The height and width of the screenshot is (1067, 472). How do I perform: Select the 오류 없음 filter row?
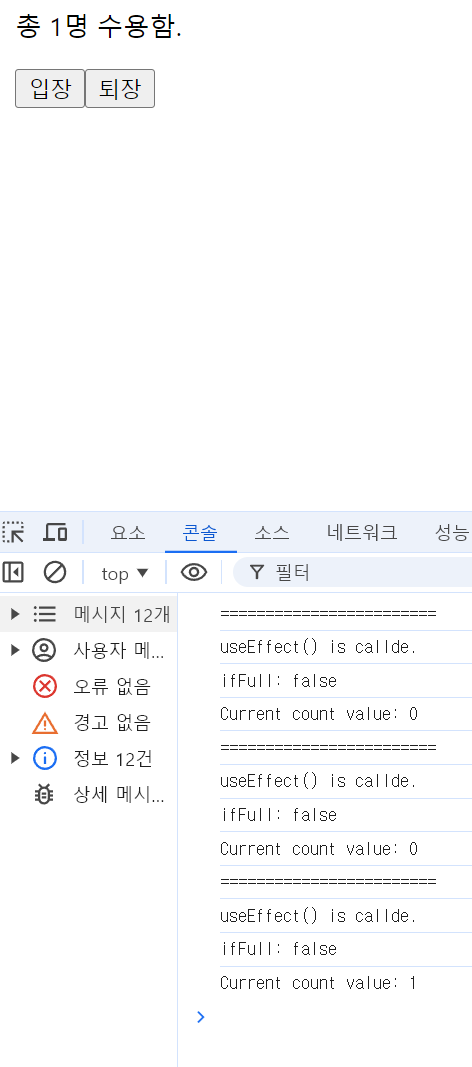click(88, 687)
